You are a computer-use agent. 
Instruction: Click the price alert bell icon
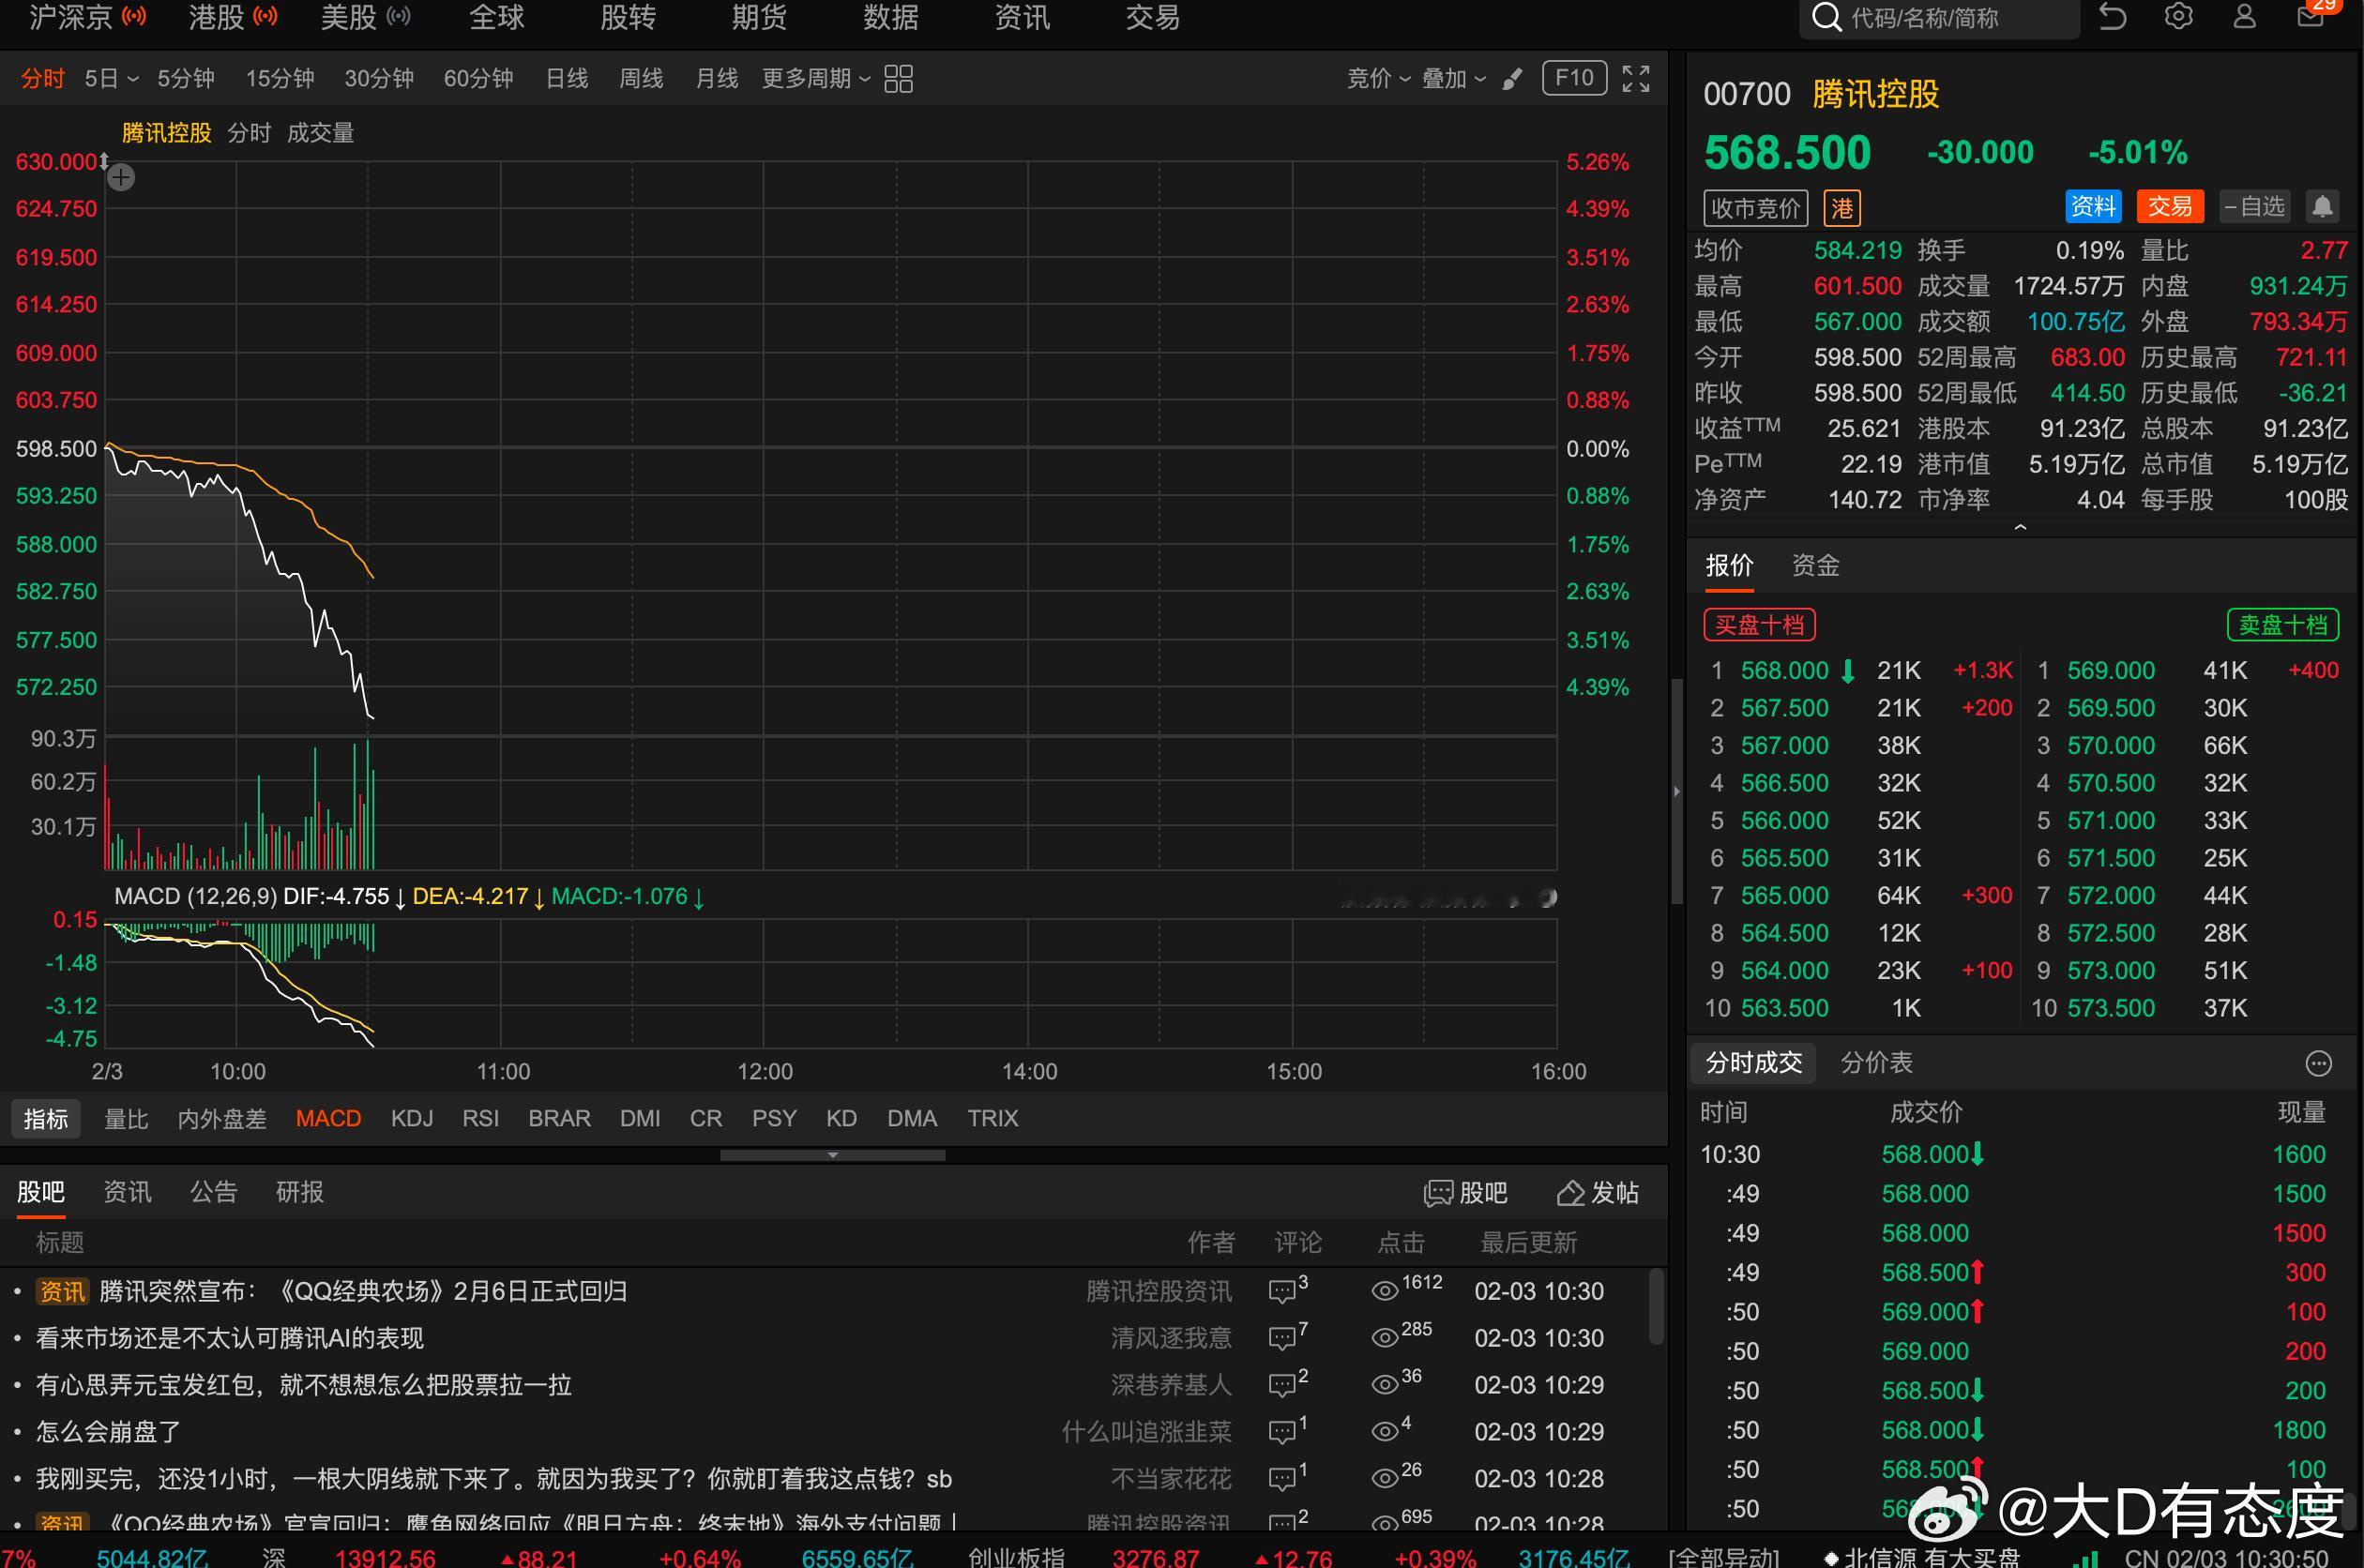(2322, 207)
